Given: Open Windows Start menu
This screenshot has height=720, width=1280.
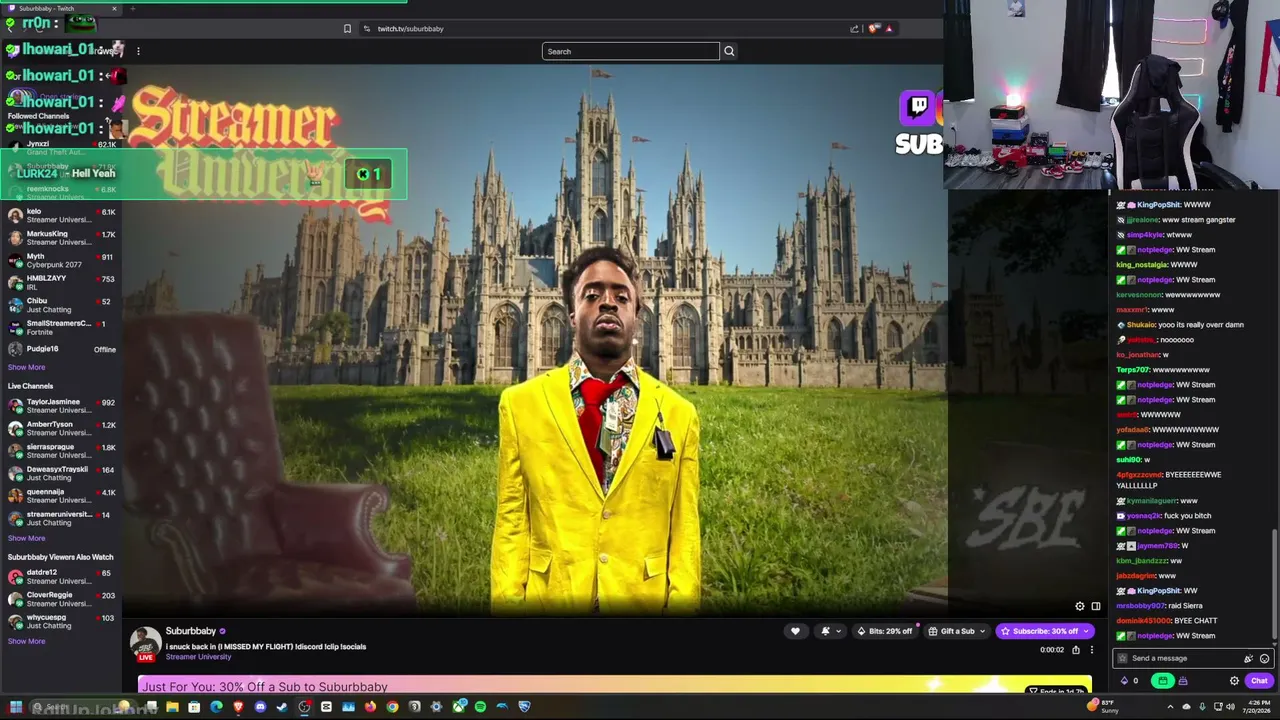Looking at the screenshot, I should (x=16, y=707).
